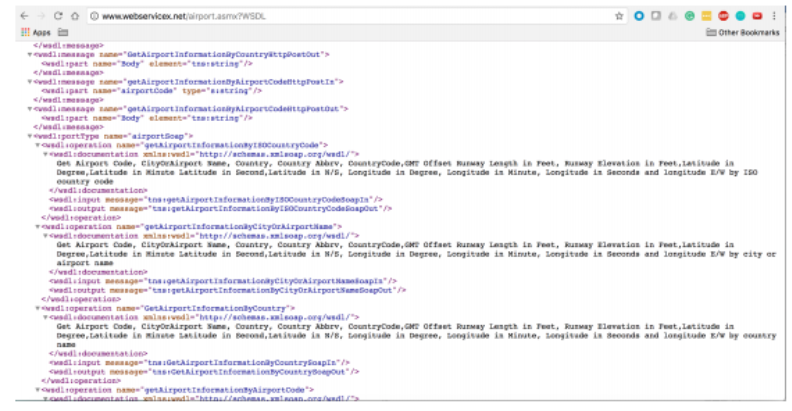Screen dimensions: 792x411
Task: Click output message getAirportInformationByCityOrAirportNameSoapOut line
Action: tap(227, 290)
